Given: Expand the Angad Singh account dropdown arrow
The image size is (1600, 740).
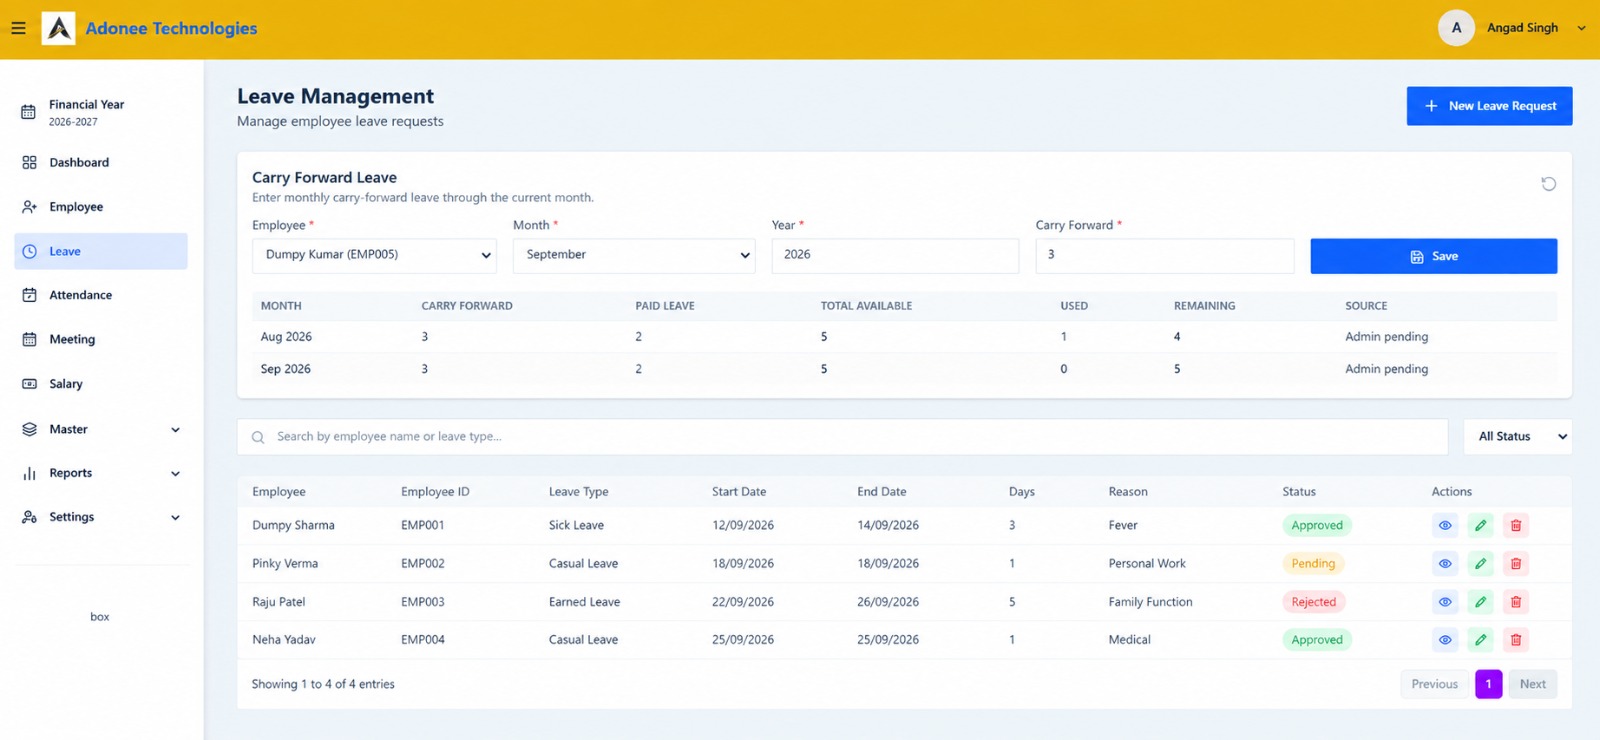Looking at the screenshot, I should pos(1581,28).
